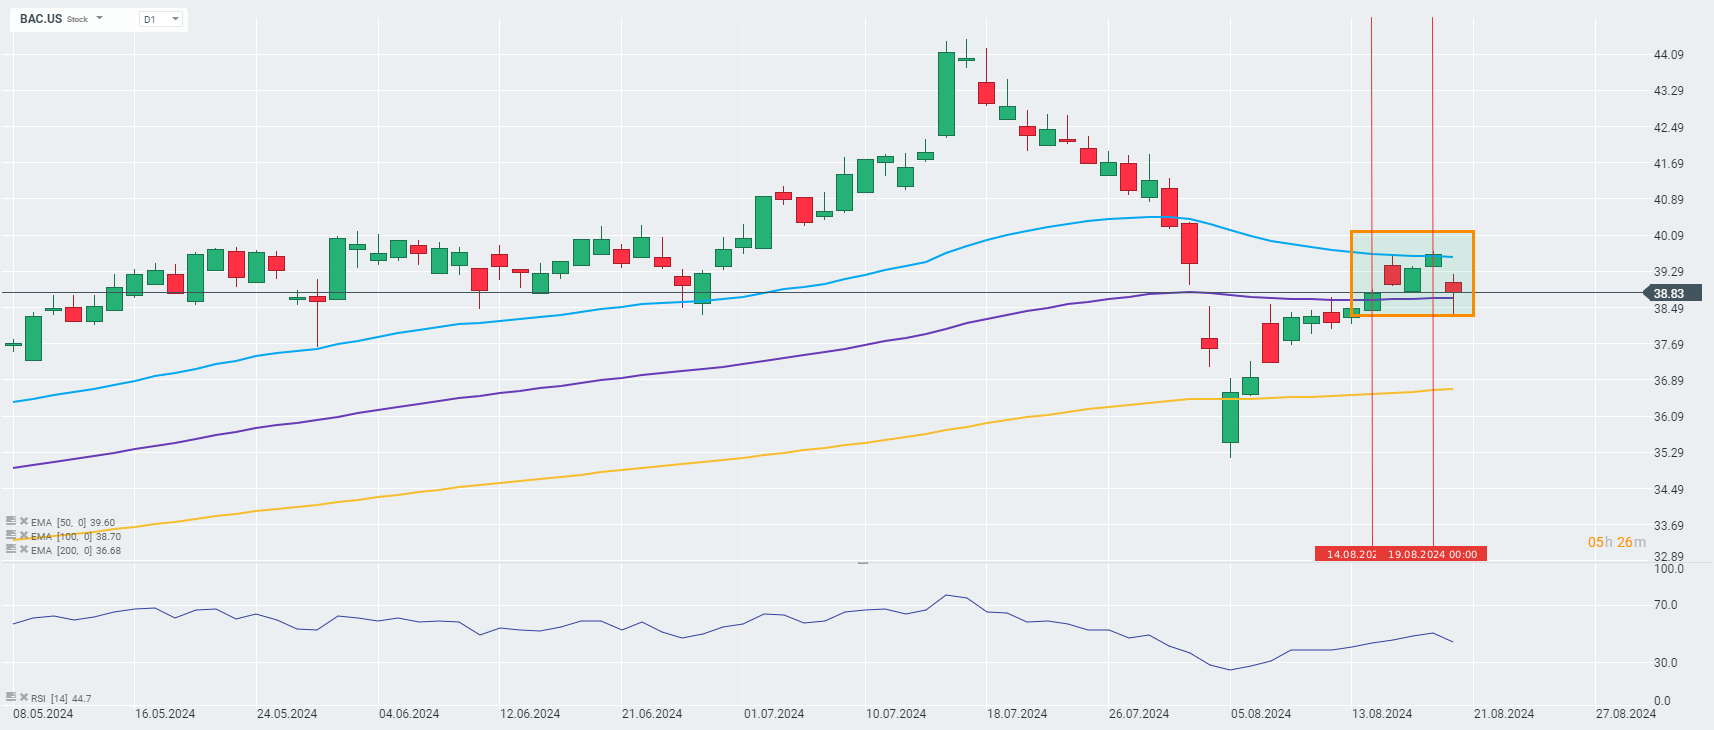Remove the EMA 200 indicator with its X

pos(24,549)
